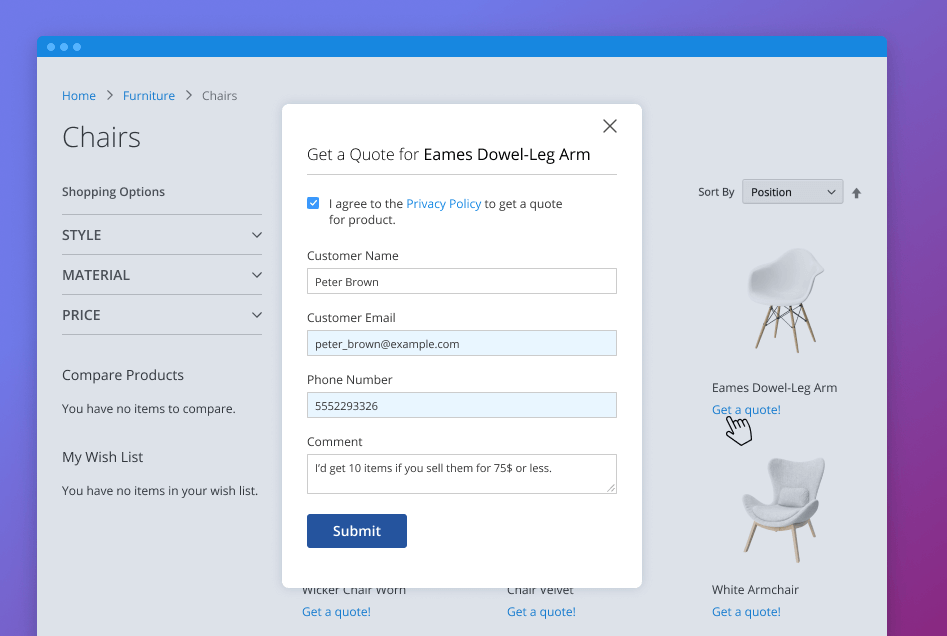Screen dimensions: 947x636
Task: Open the Sort By dropdown showing Position
Action: (792, 191)
